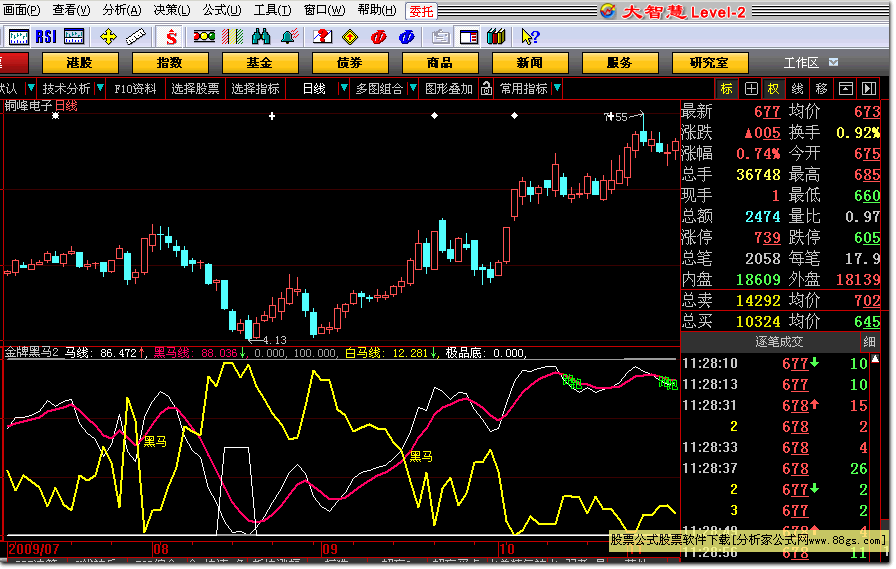Click the 基金 yellow tab button
The width and height of the screenshot is (896, 569).
pyautogui.click(x=259, y=63)
